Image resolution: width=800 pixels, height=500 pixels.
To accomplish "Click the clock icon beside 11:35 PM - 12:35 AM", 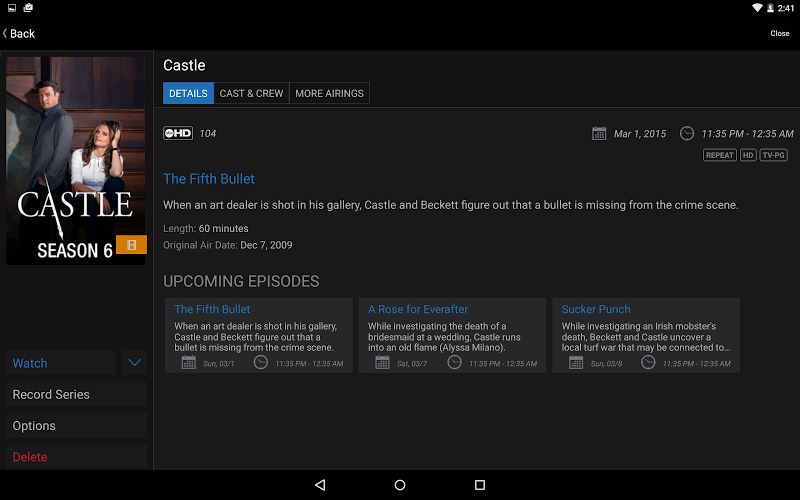I will coord(687,134).
